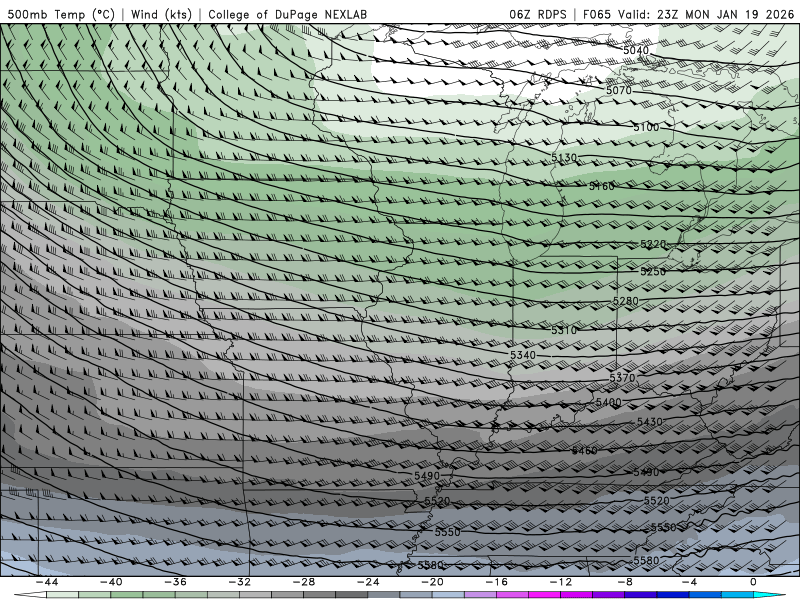The image size is (800, 600).
Task: Select the 5370 height contour label
Action: (x=622, y=378)
